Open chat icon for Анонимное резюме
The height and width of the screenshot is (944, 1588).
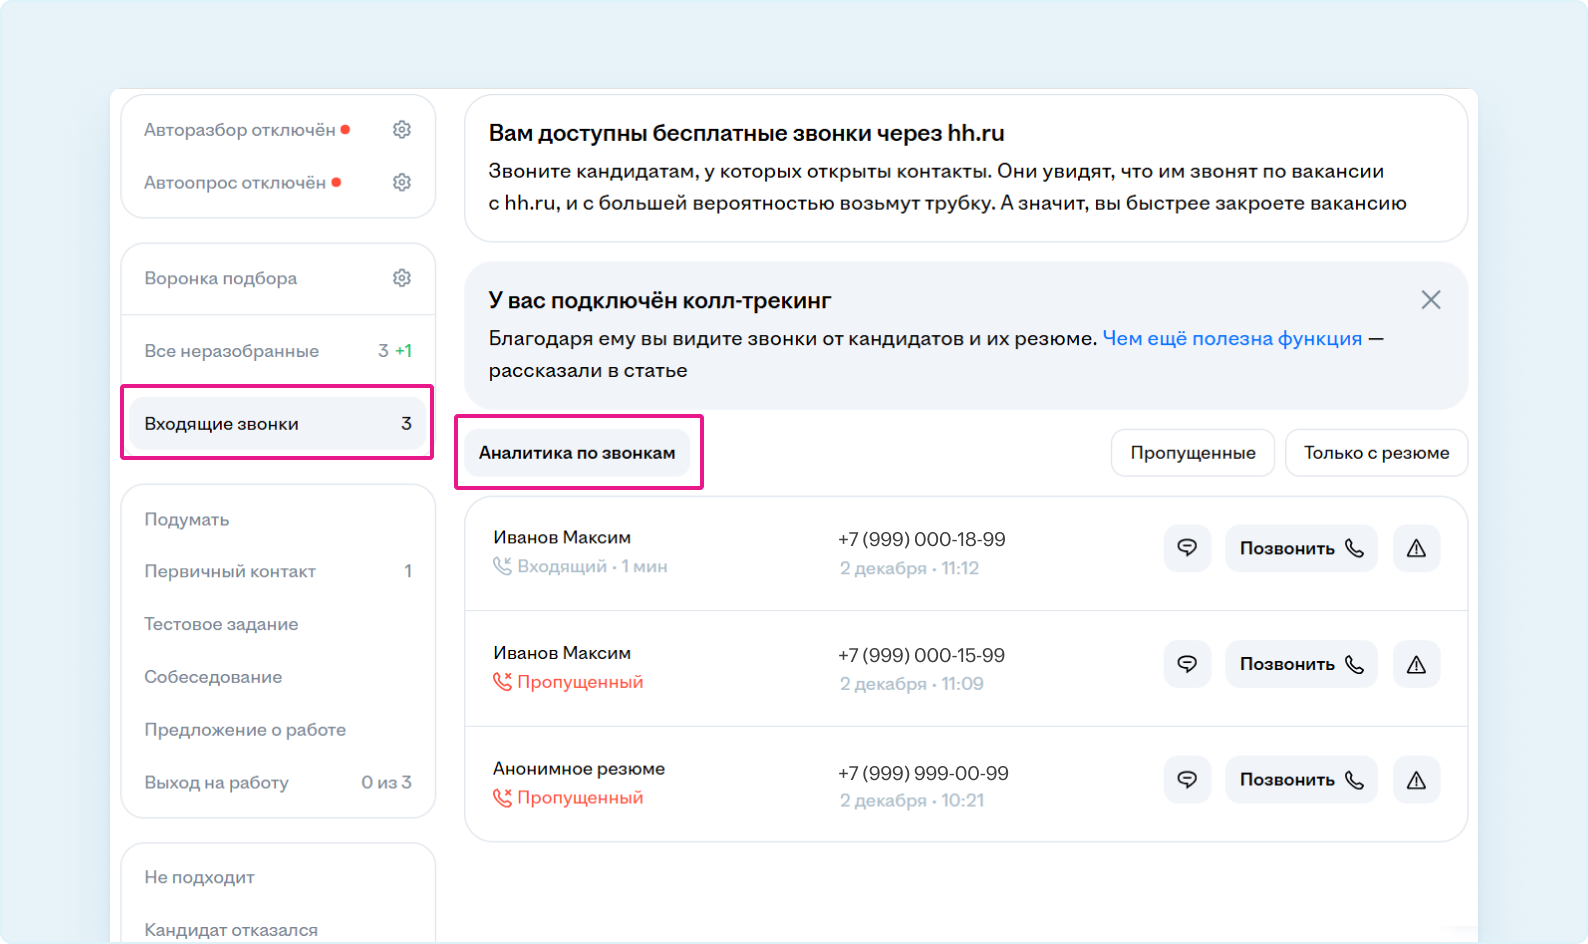[1187, 780]
